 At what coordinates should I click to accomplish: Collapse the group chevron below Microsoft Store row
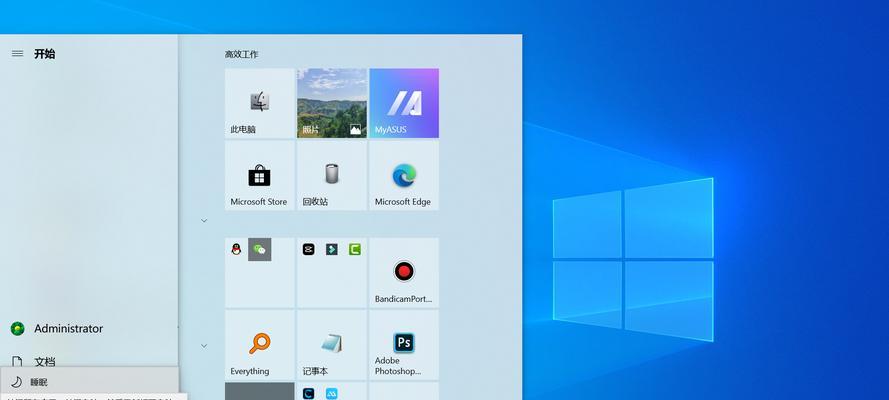click(204, 220)
